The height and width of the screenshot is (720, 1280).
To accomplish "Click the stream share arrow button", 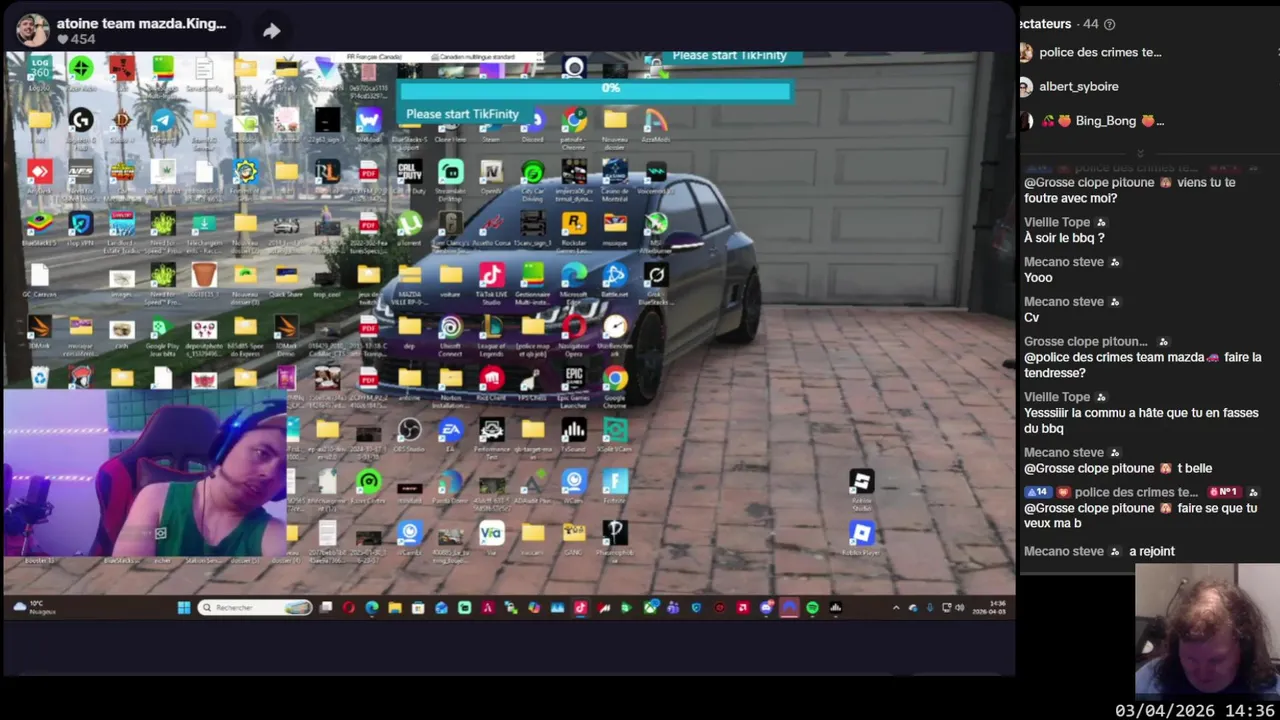I will pos(271,31).
